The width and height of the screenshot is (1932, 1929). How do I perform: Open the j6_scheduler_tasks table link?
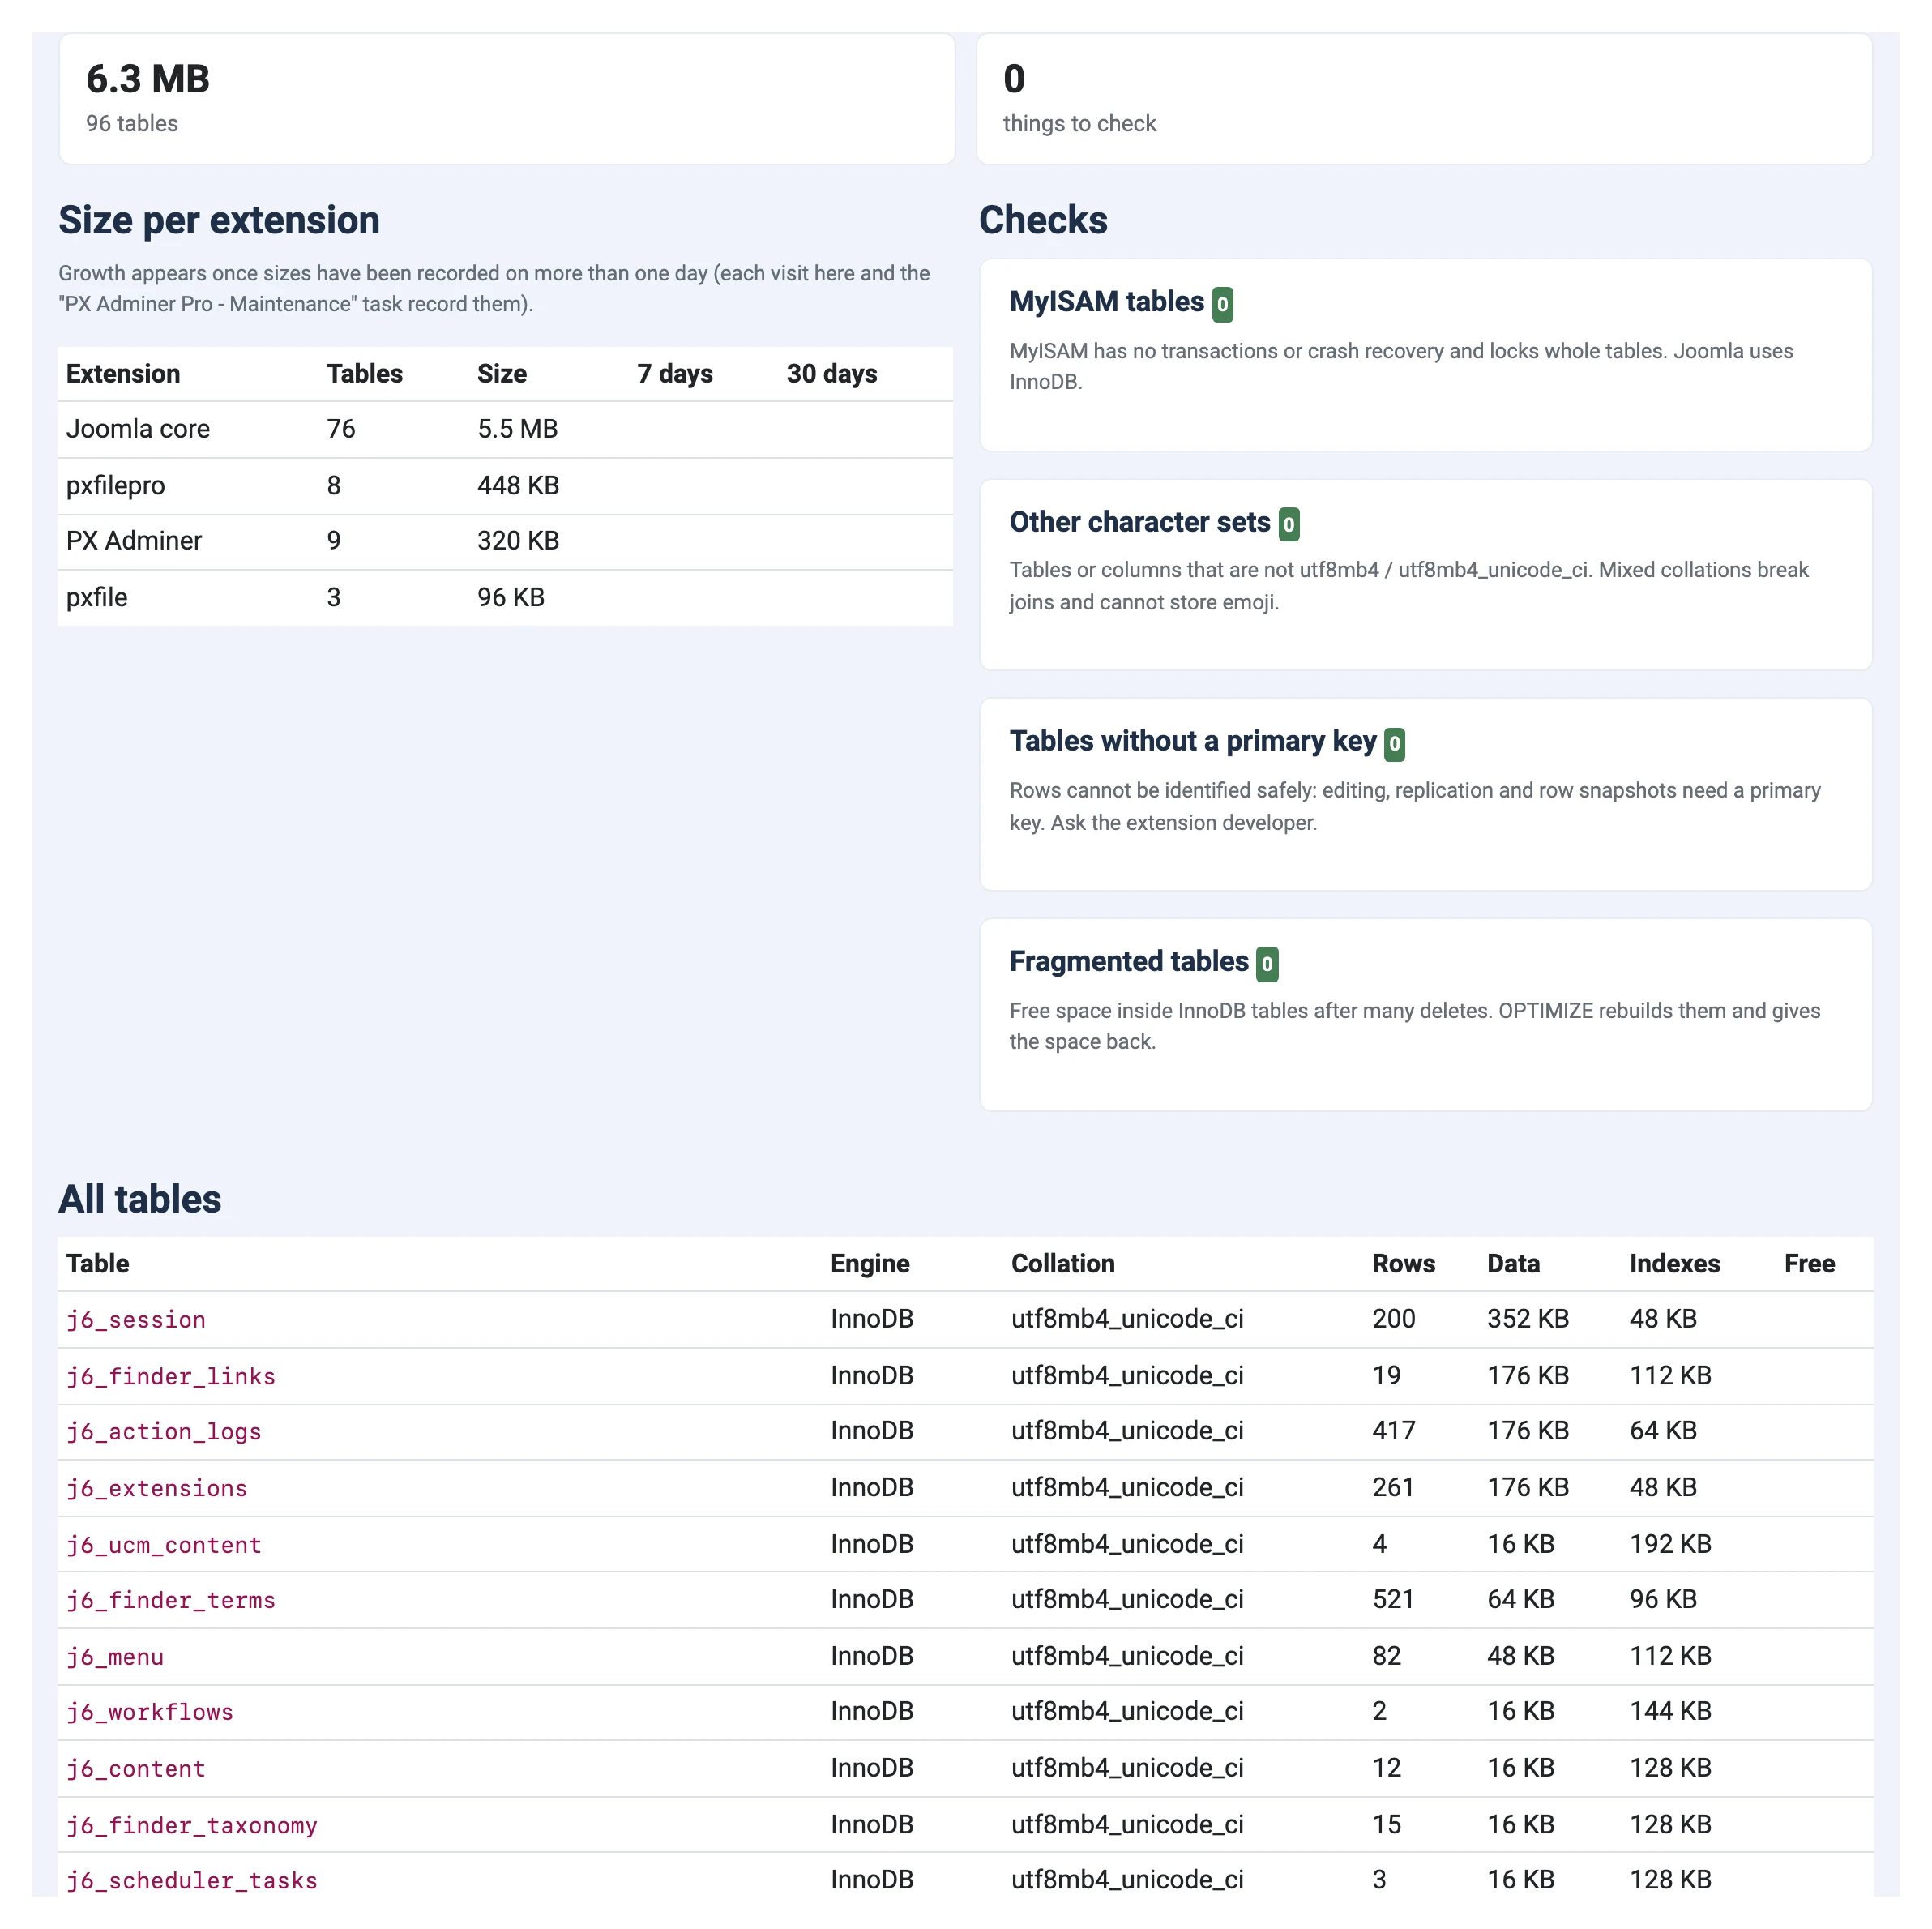192,1880
